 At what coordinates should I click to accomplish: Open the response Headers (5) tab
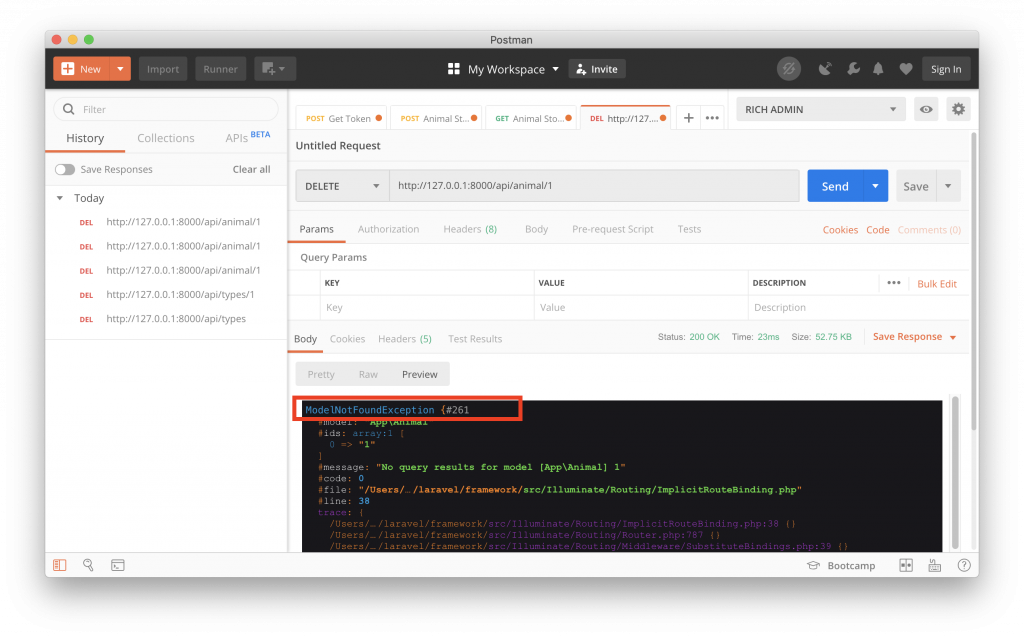405,338
